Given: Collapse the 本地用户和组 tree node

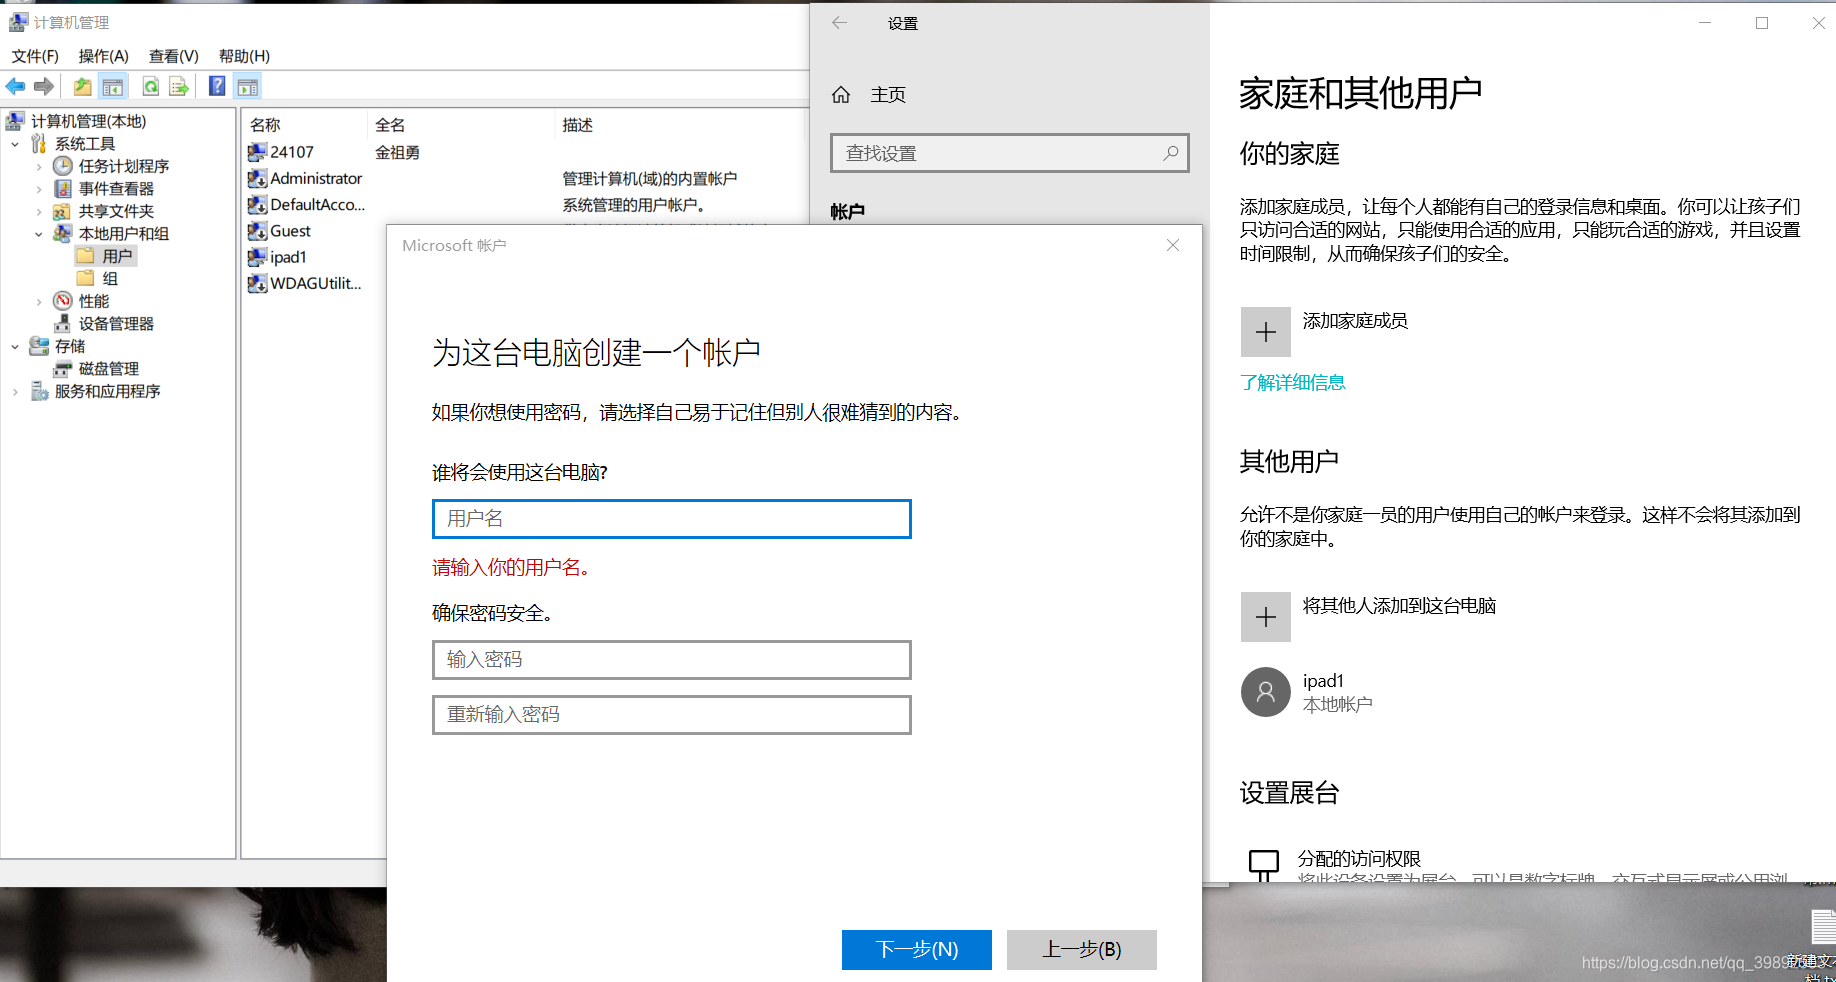Looking at the screenshot, I should coord(39,234).
